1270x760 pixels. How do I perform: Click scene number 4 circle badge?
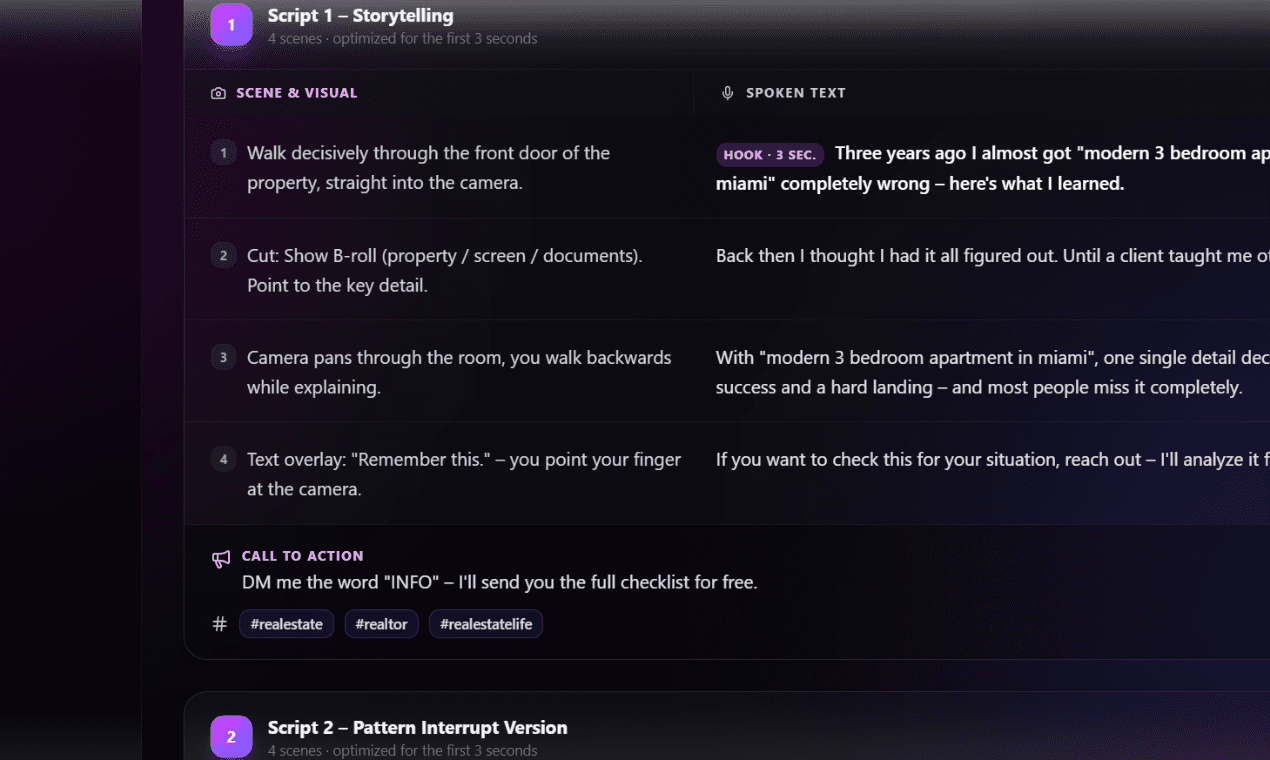tap(223, 459)
